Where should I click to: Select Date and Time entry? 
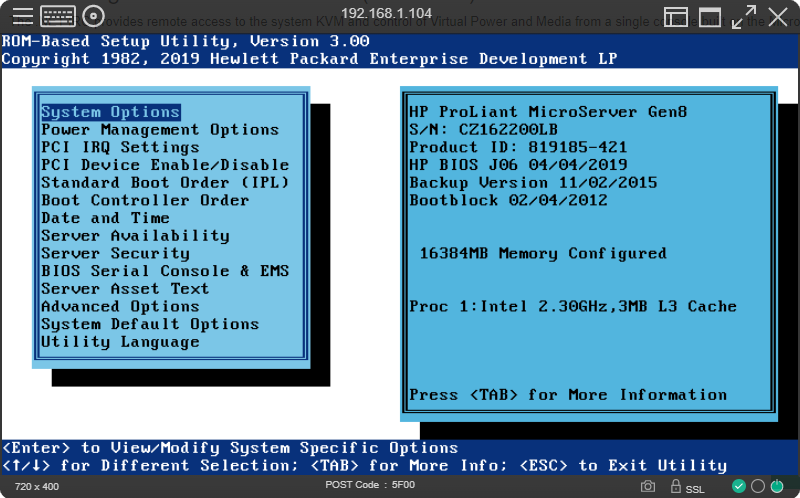106,218
